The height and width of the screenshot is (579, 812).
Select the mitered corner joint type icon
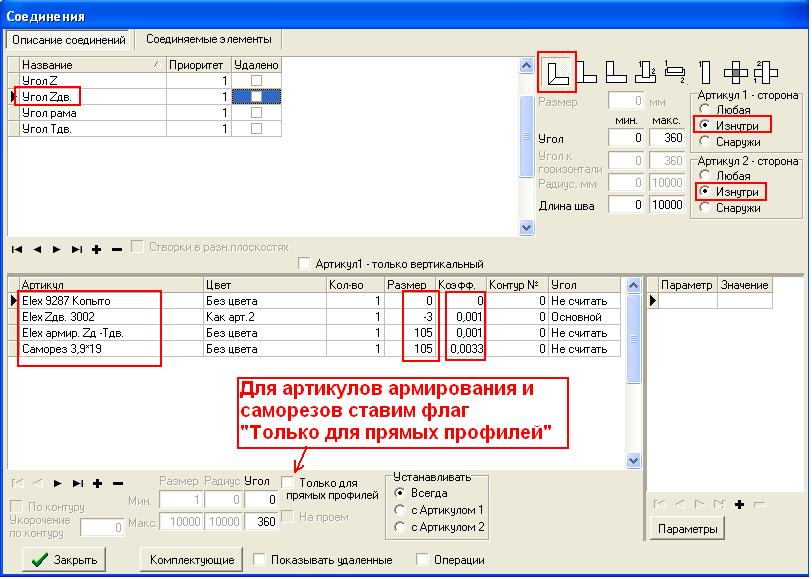[557, 73]
